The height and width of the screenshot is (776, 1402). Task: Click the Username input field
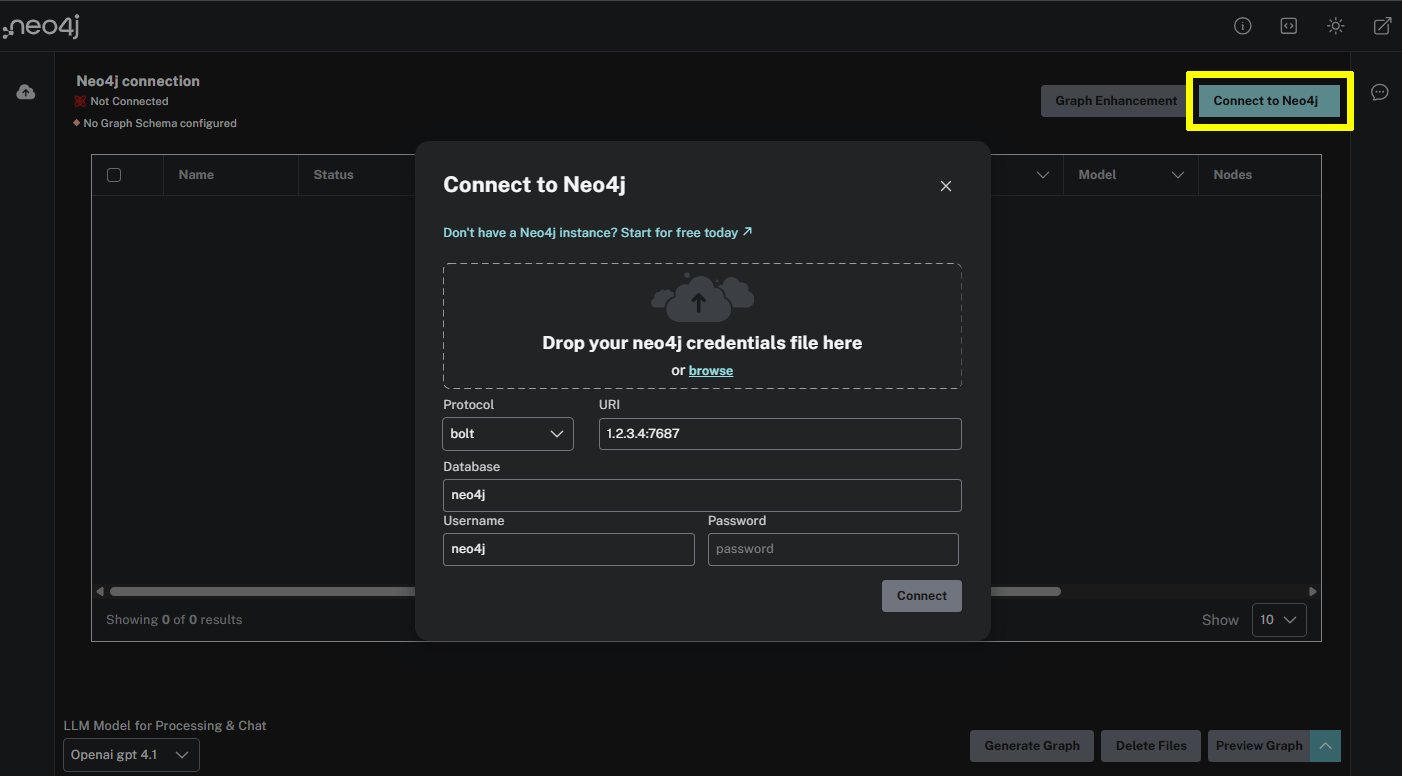[568, 549]
